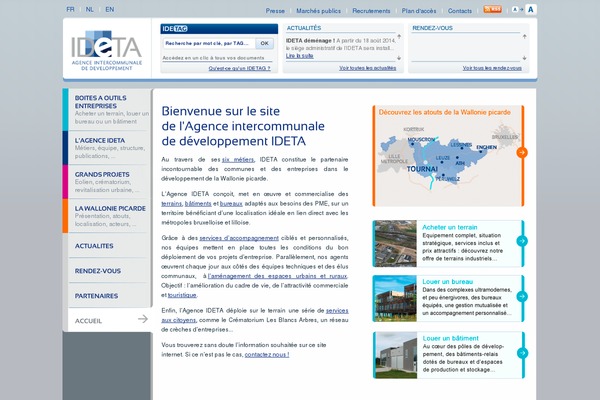The image size is (600, 400).
Task: Follow l'aménagement des espaces urbains link
Action: [277, 276]
